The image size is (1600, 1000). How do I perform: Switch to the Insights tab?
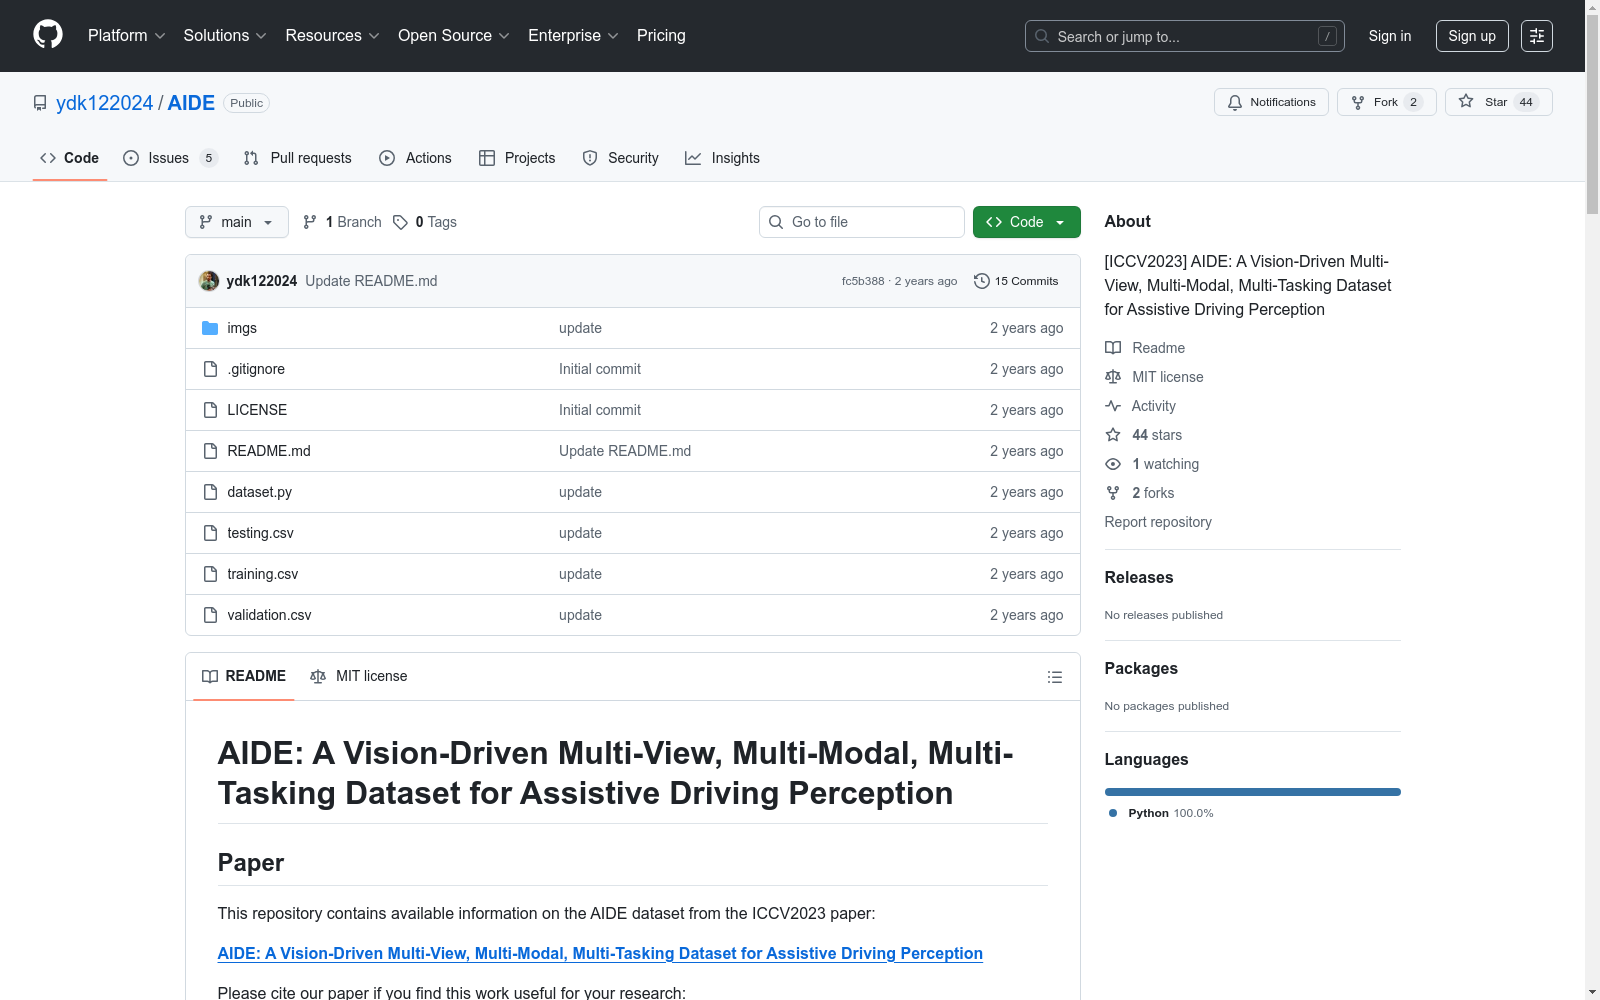point(722,158)
